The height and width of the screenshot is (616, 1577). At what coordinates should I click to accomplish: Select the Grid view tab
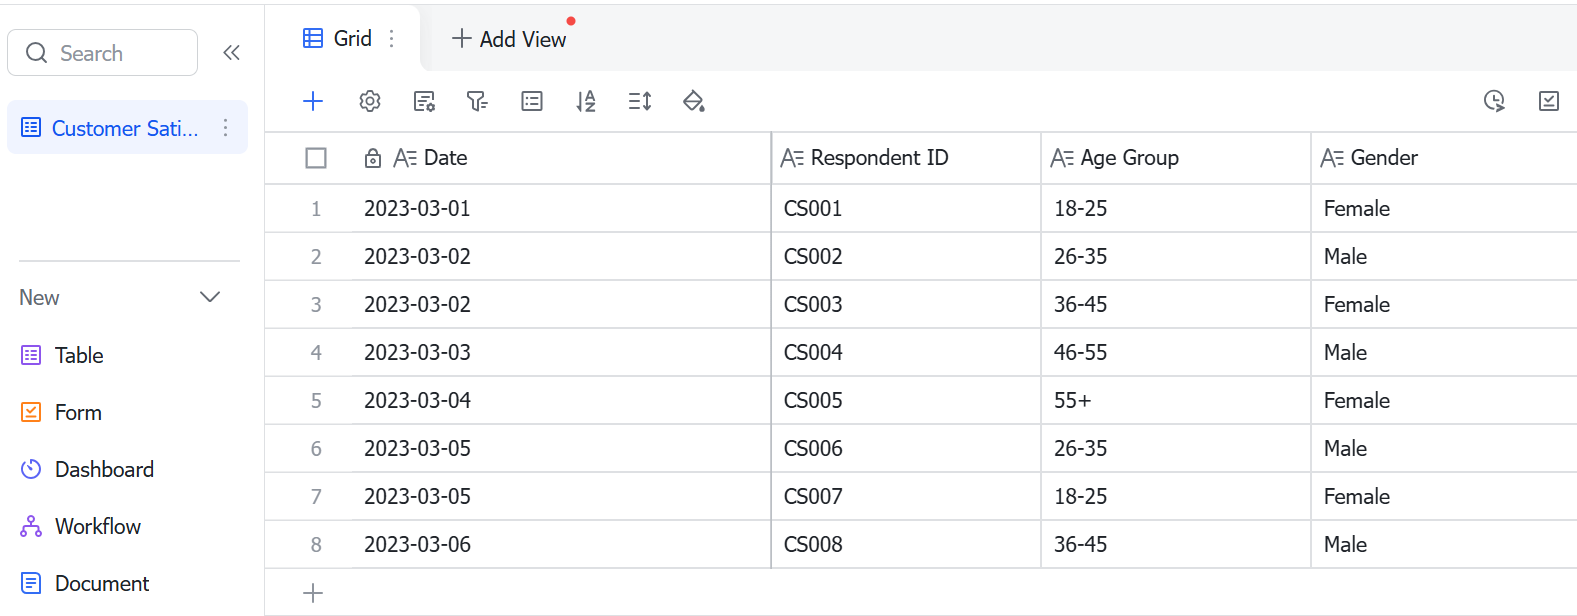click(x=338, y=38)
